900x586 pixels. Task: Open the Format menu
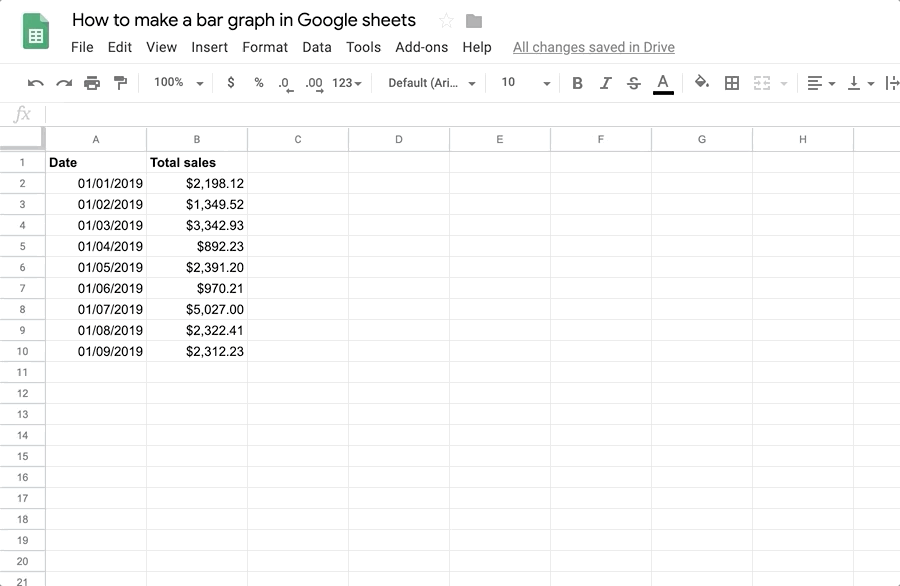tap(265, 47)
